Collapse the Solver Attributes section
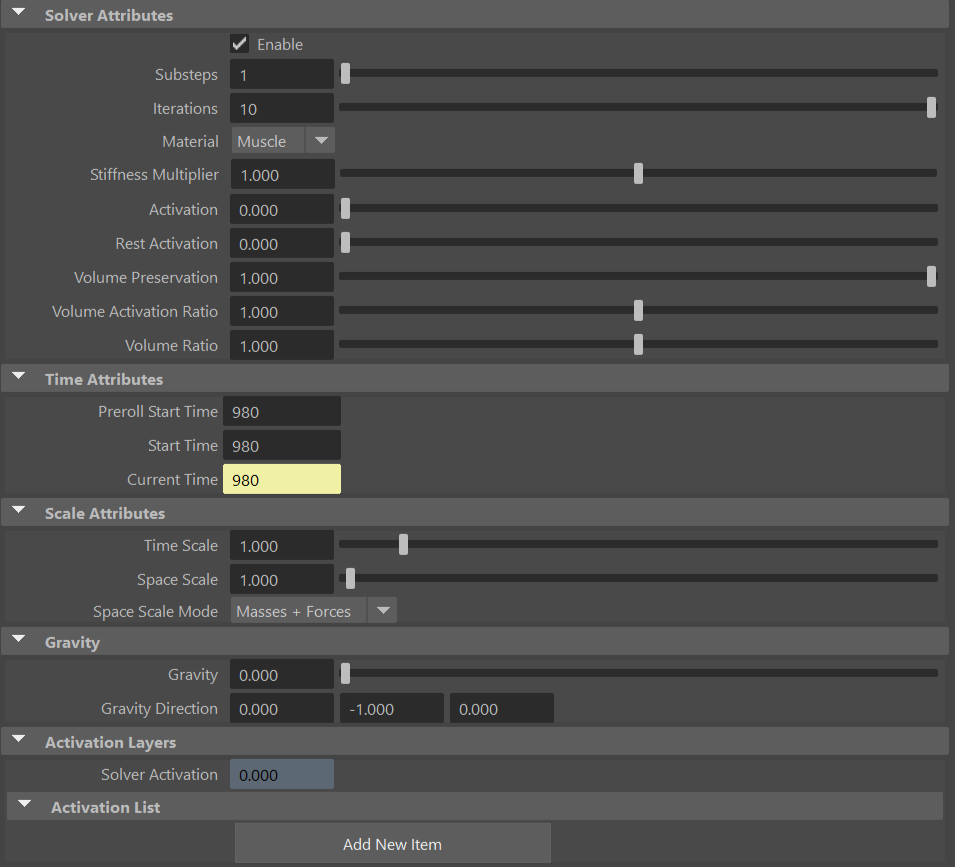The height and width of the screenshot is (867, 955). click(x=20, y=14)
